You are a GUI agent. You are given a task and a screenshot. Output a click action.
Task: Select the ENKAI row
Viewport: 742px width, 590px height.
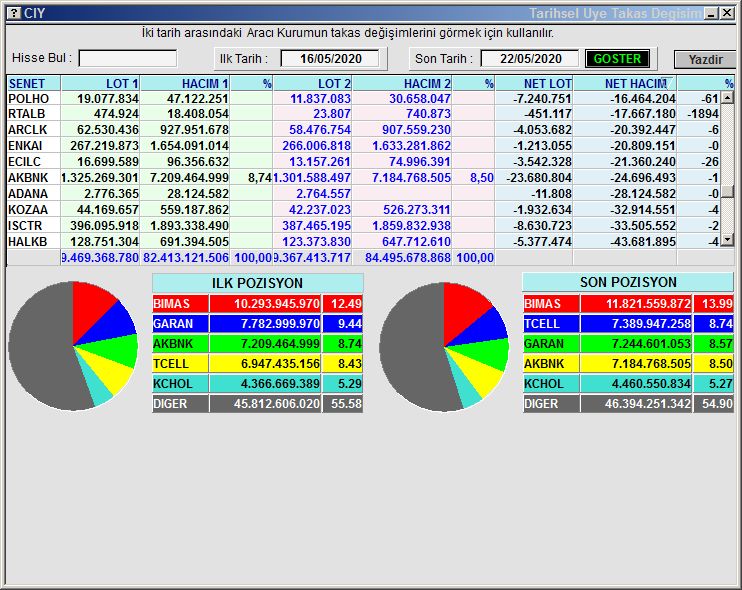pyautogui.click(x=363, y=146)
